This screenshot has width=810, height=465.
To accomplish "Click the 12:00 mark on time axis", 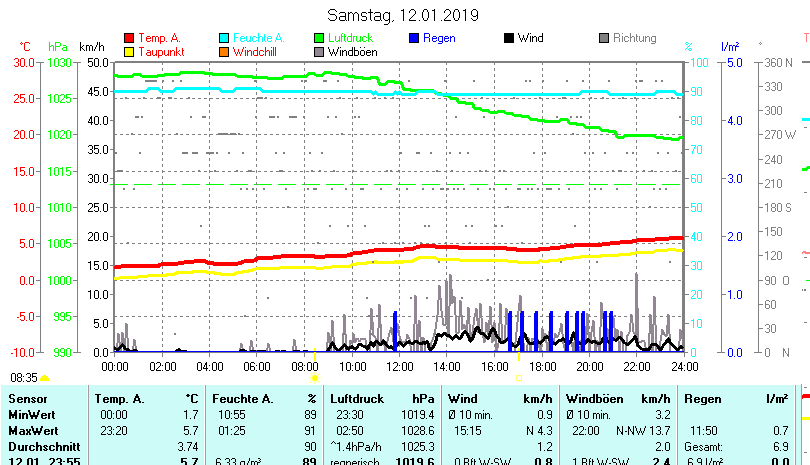I will [399, 367].
